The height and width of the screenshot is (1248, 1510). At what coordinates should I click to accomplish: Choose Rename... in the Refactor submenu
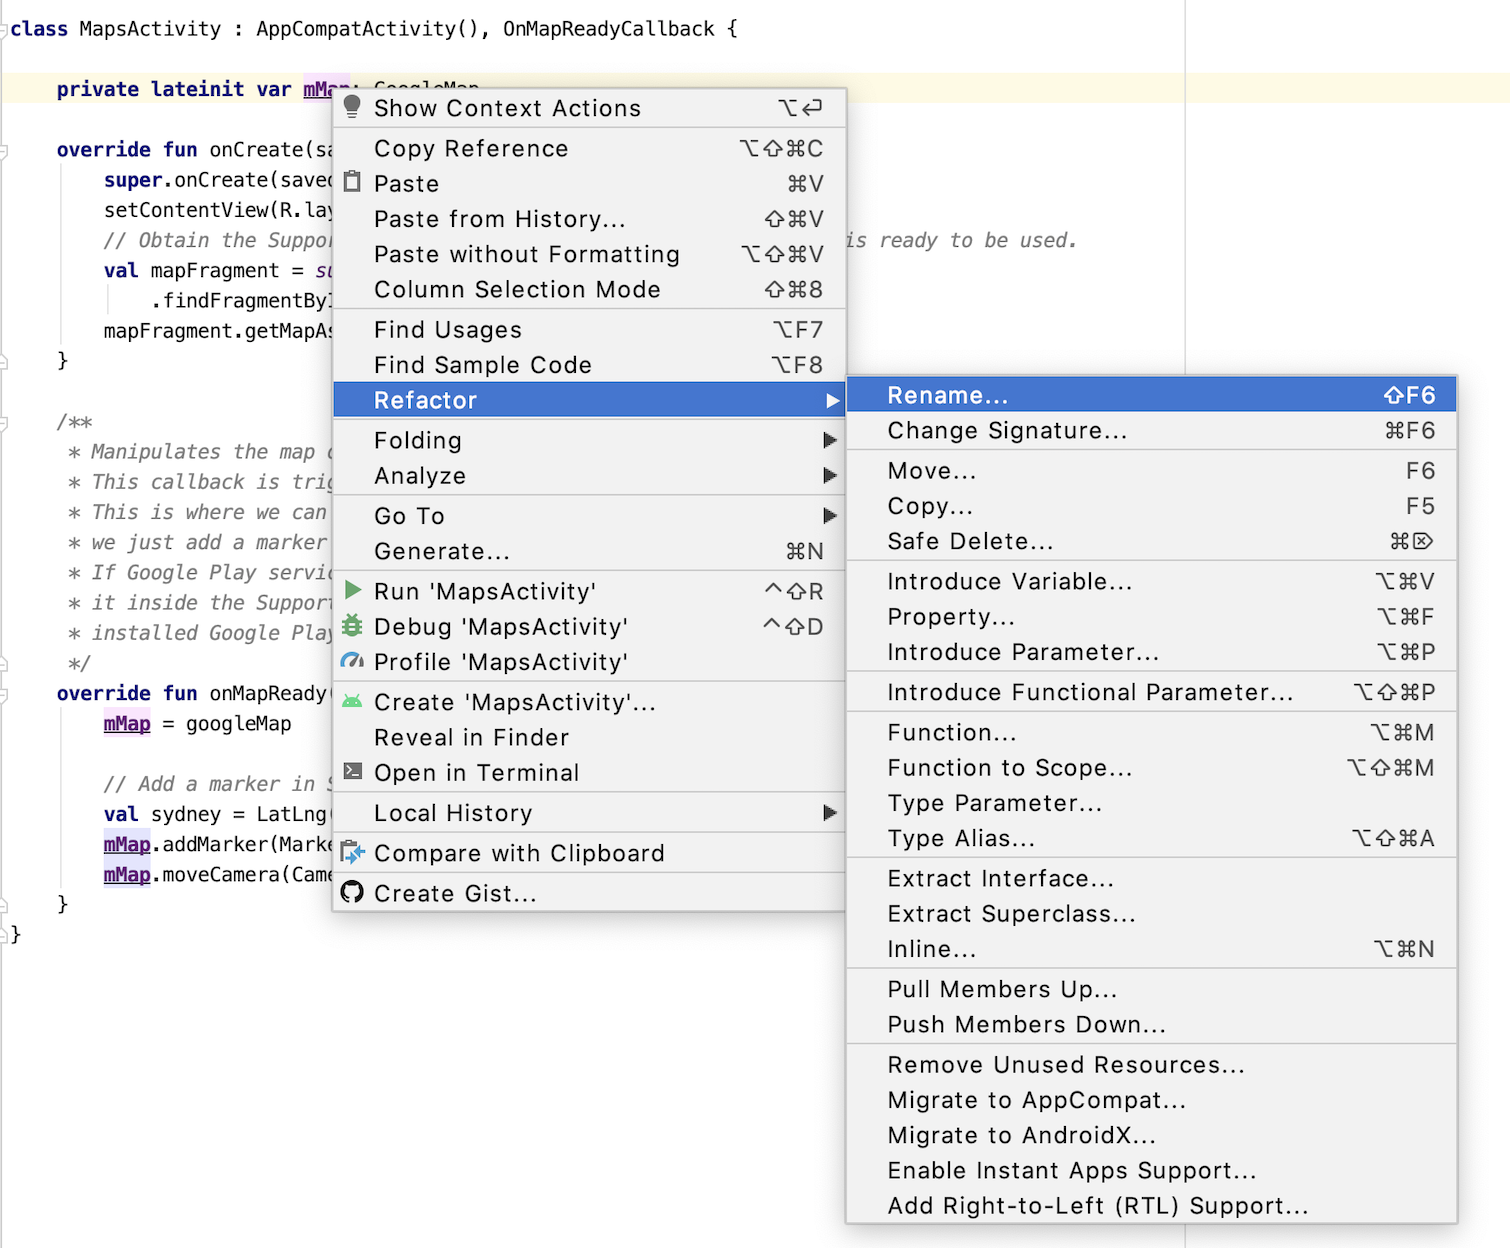tap(947, 395)
